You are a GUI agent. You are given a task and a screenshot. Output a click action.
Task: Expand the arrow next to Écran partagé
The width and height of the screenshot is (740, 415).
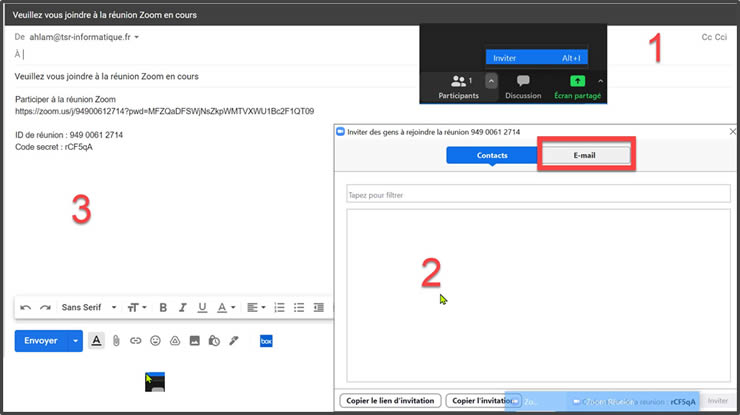click(x=600, y=81)
